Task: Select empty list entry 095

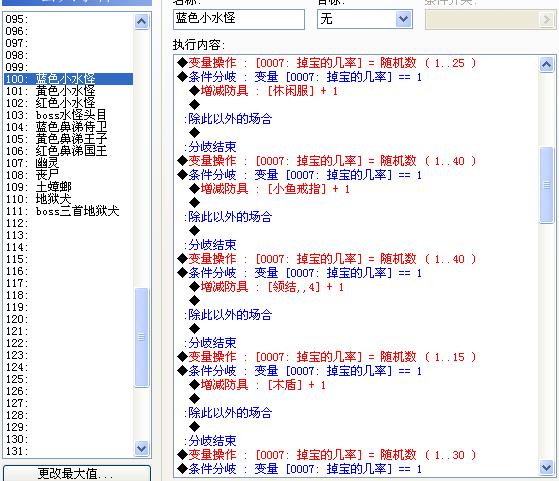Action: click(x=68, y=19)
